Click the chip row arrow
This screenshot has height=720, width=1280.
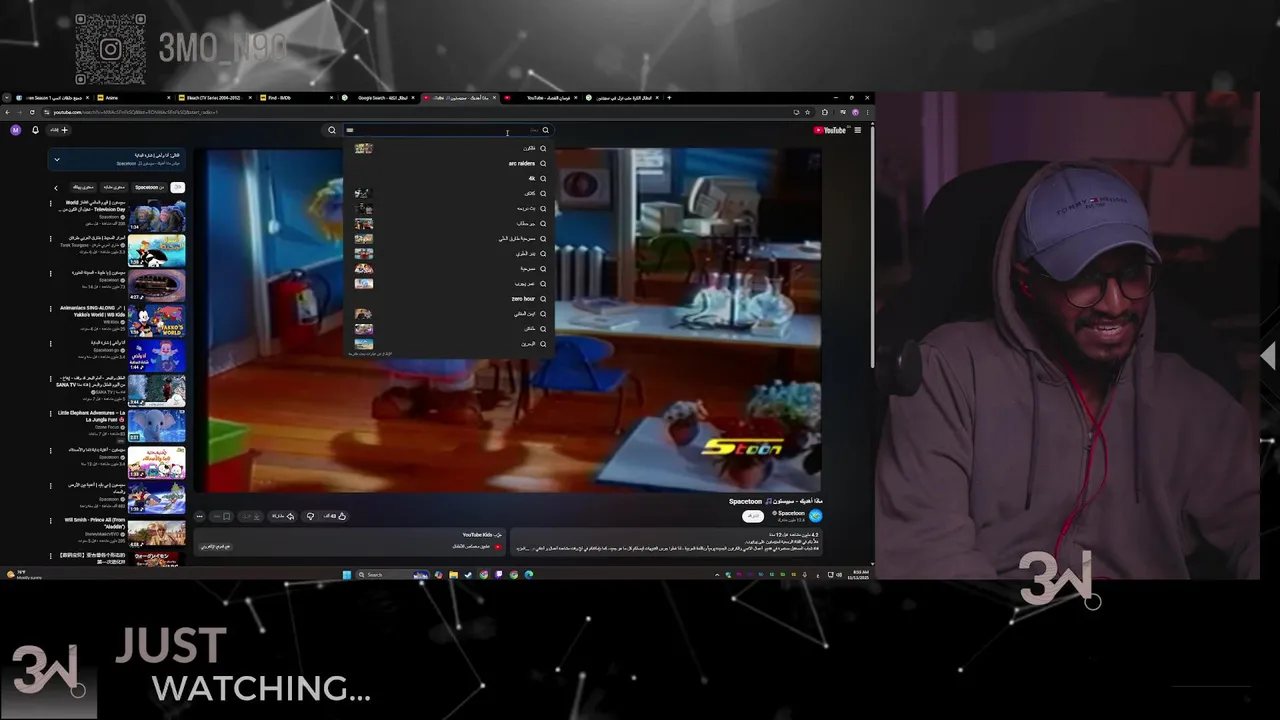click(x=56, y=187)
